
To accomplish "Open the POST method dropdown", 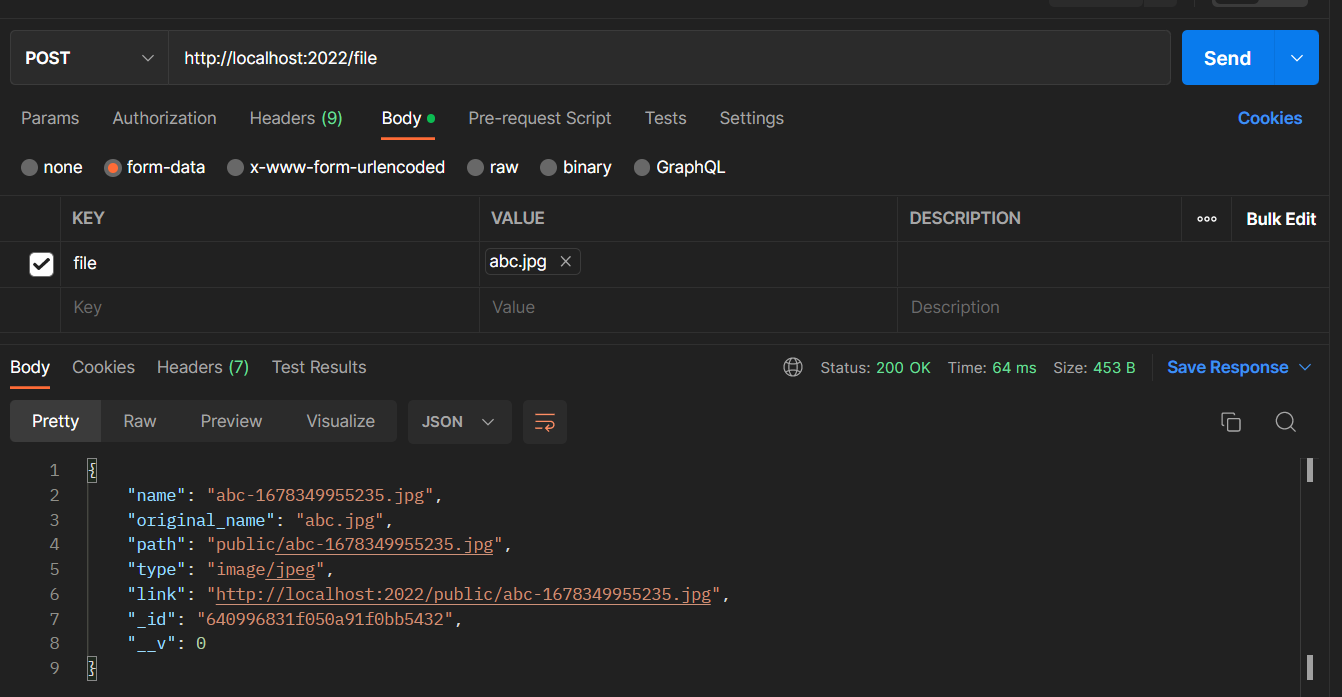I will click(x=89, y=58).
